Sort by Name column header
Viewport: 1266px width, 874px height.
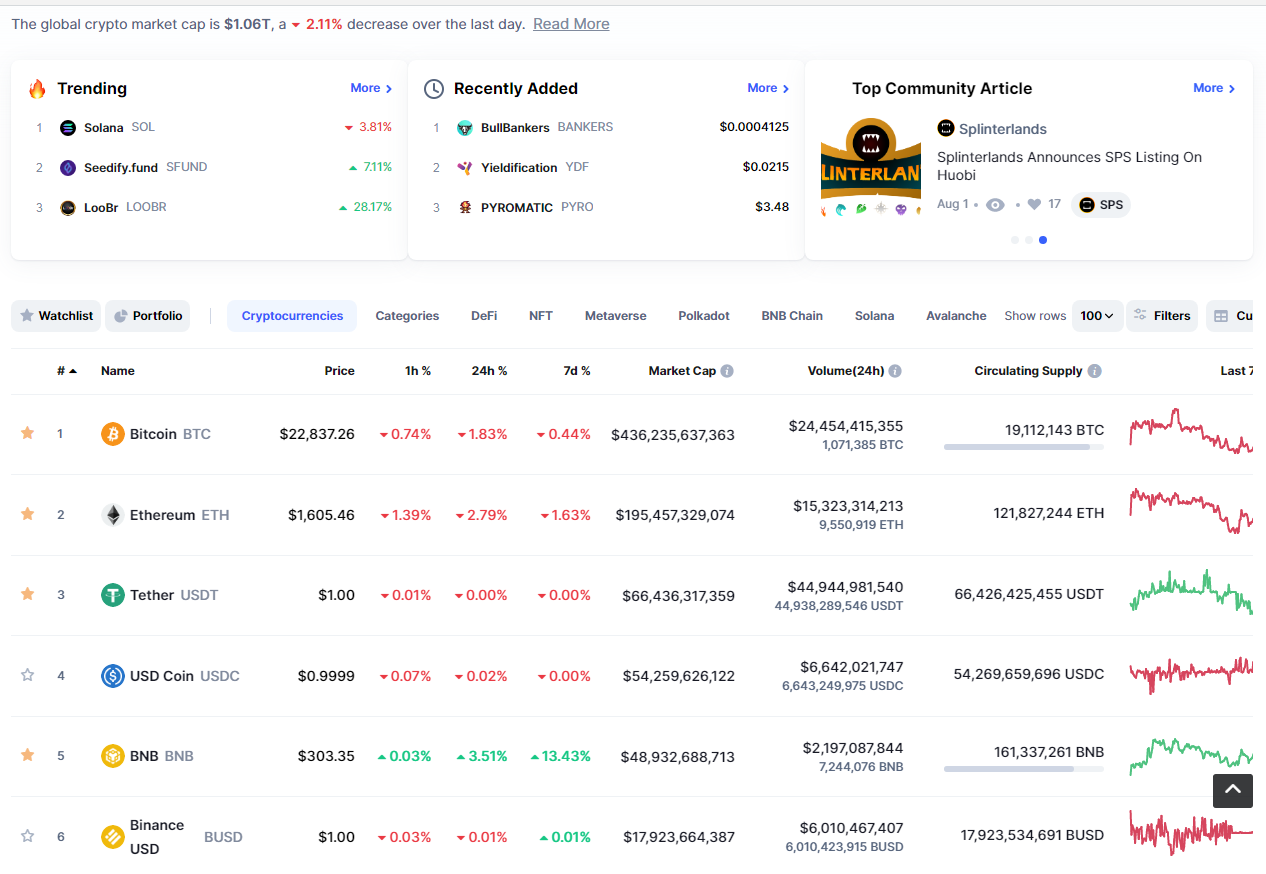click(x=118, y=371)
